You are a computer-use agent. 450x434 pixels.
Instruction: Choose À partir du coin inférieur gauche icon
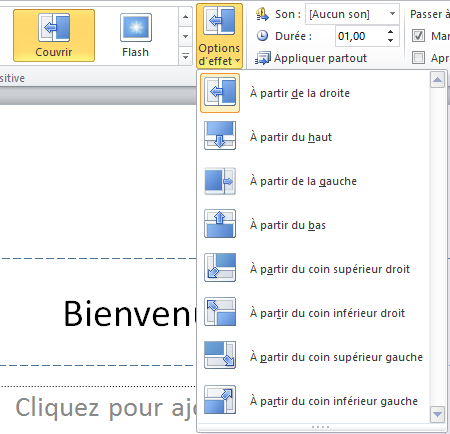pos(220,399)
